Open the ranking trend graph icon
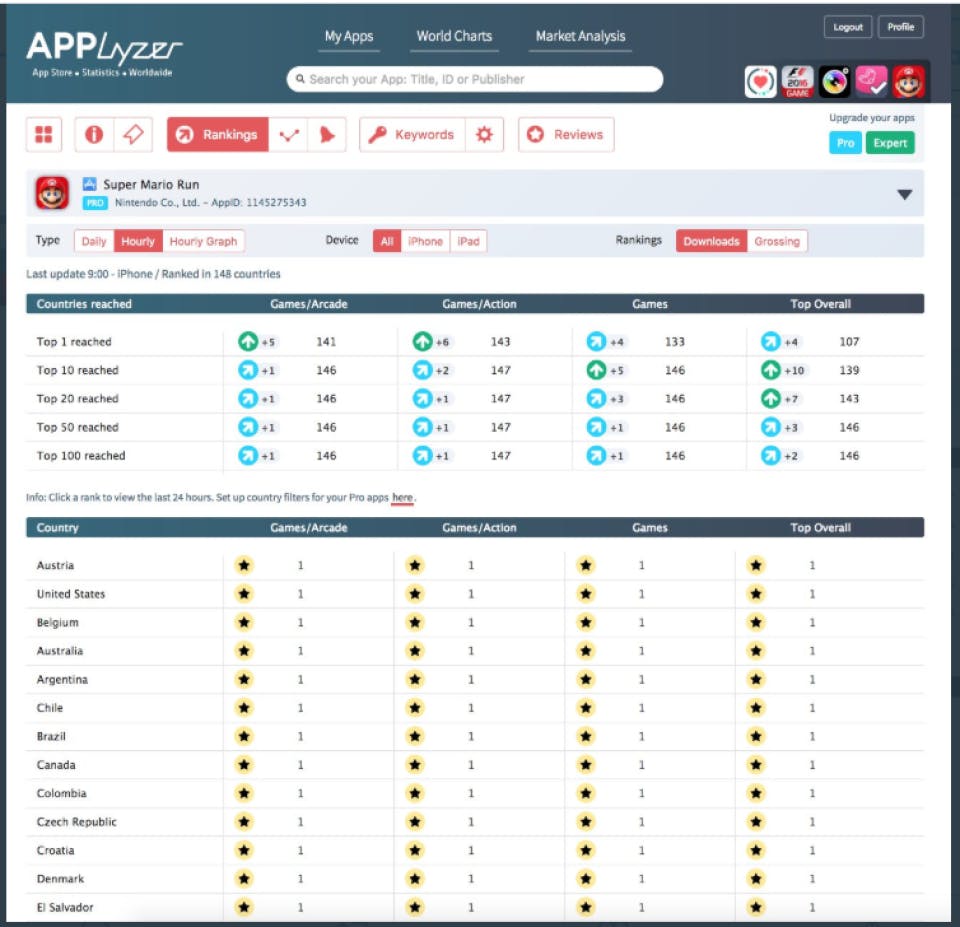The width and height of the screenshot is (960, 927). (288, 134)
